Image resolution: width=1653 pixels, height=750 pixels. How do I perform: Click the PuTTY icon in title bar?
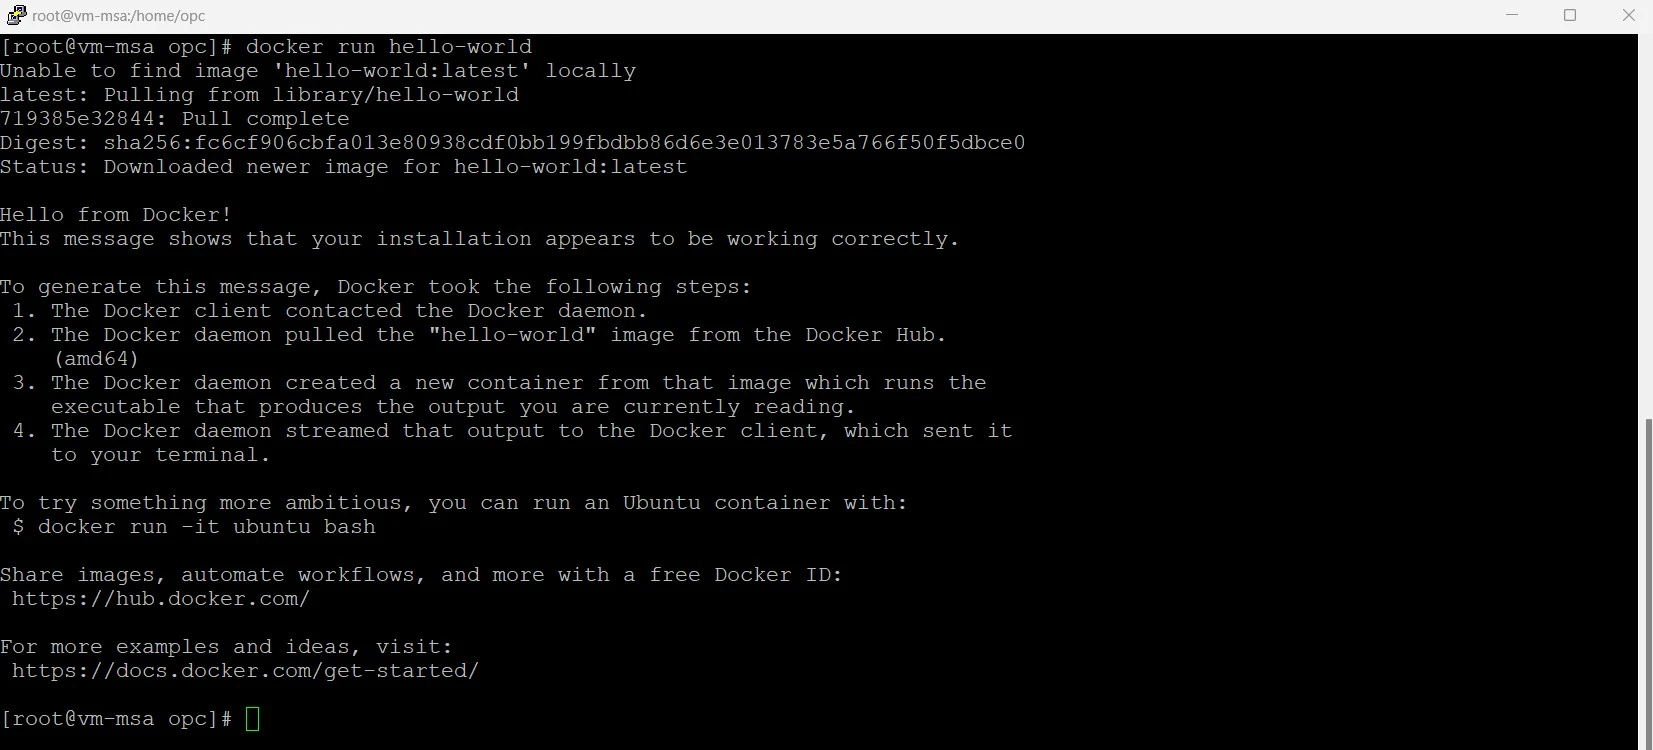click(x=14, y=16)
